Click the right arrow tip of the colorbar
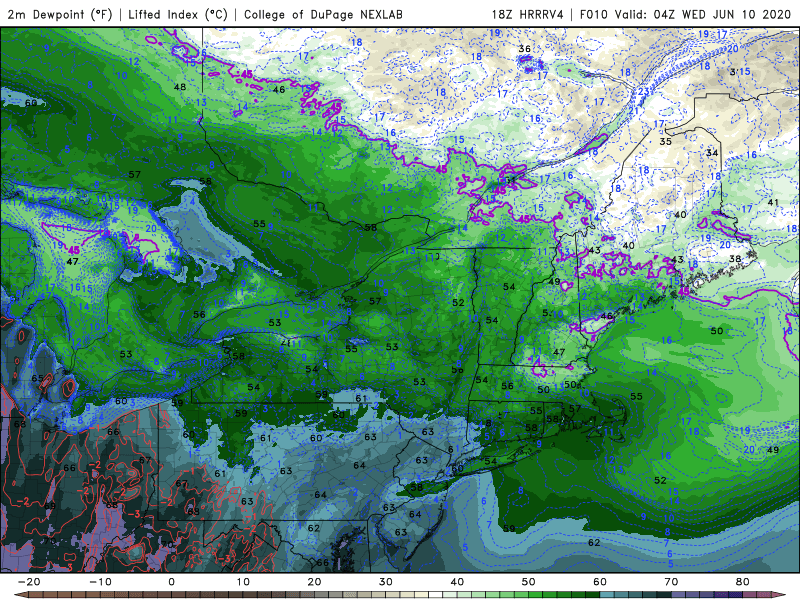Screen dimensions: 800x600 [780, 595]
